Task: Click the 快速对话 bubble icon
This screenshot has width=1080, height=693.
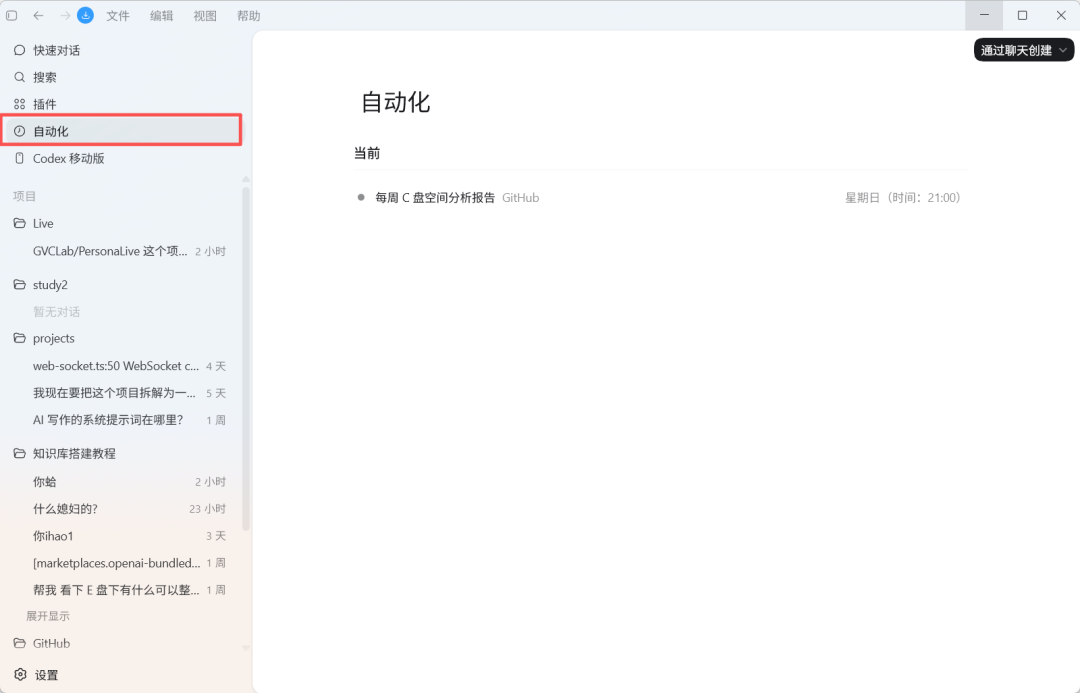Action: [x=19, y=50]
